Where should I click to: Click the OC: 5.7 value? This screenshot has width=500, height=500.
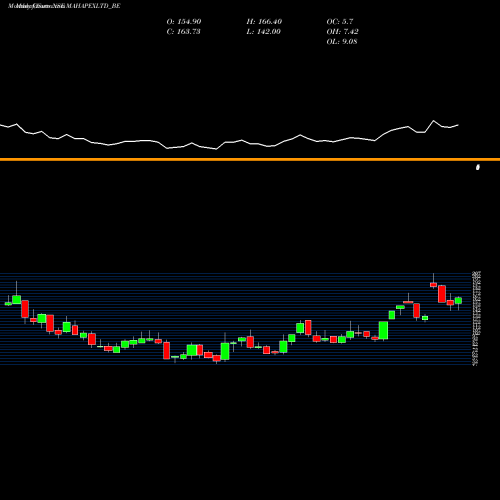[340, 22]
